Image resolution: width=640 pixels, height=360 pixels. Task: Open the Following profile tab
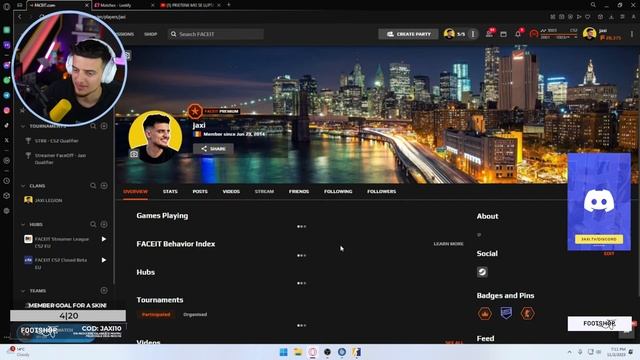(x=338, y=191)
